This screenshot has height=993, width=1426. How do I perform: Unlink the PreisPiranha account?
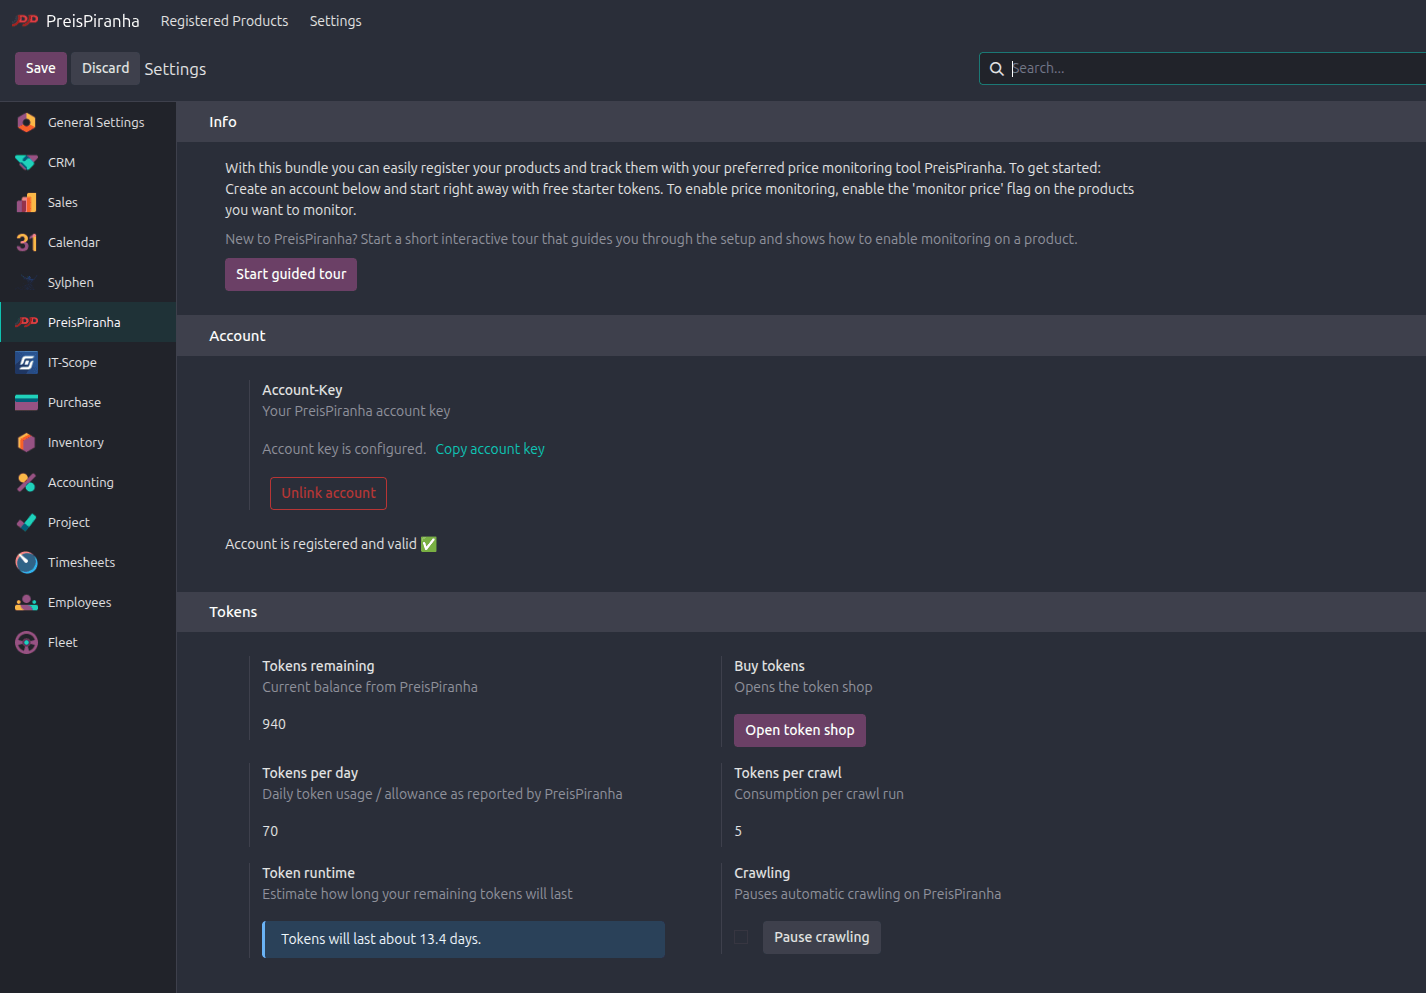[x=328, y=493]
